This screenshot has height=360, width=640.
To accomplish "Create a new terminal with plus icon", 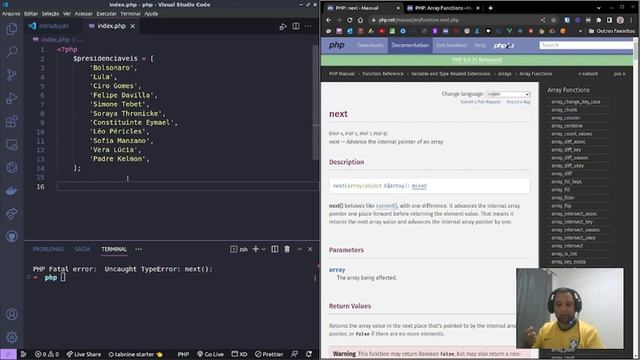I will tap(256, 249).
